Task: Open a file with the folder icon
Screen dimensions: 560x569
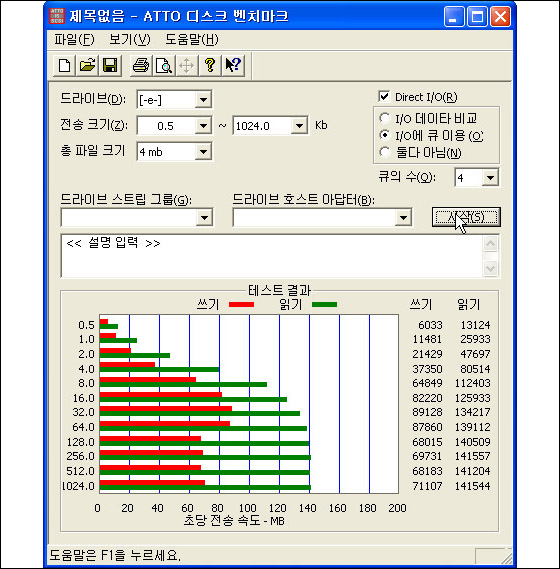Action: pos(87,65)
